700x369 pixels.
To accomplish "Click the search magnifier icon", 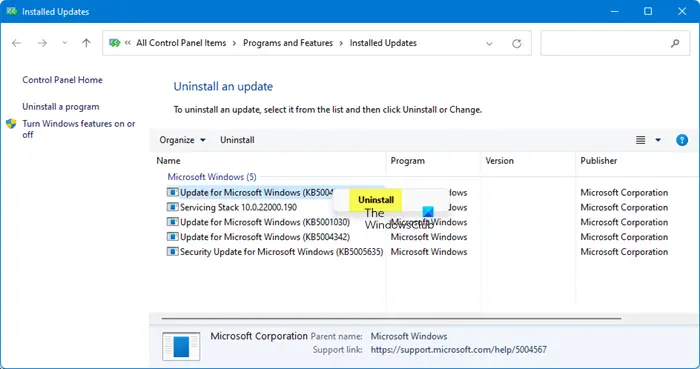I will 675,43.
